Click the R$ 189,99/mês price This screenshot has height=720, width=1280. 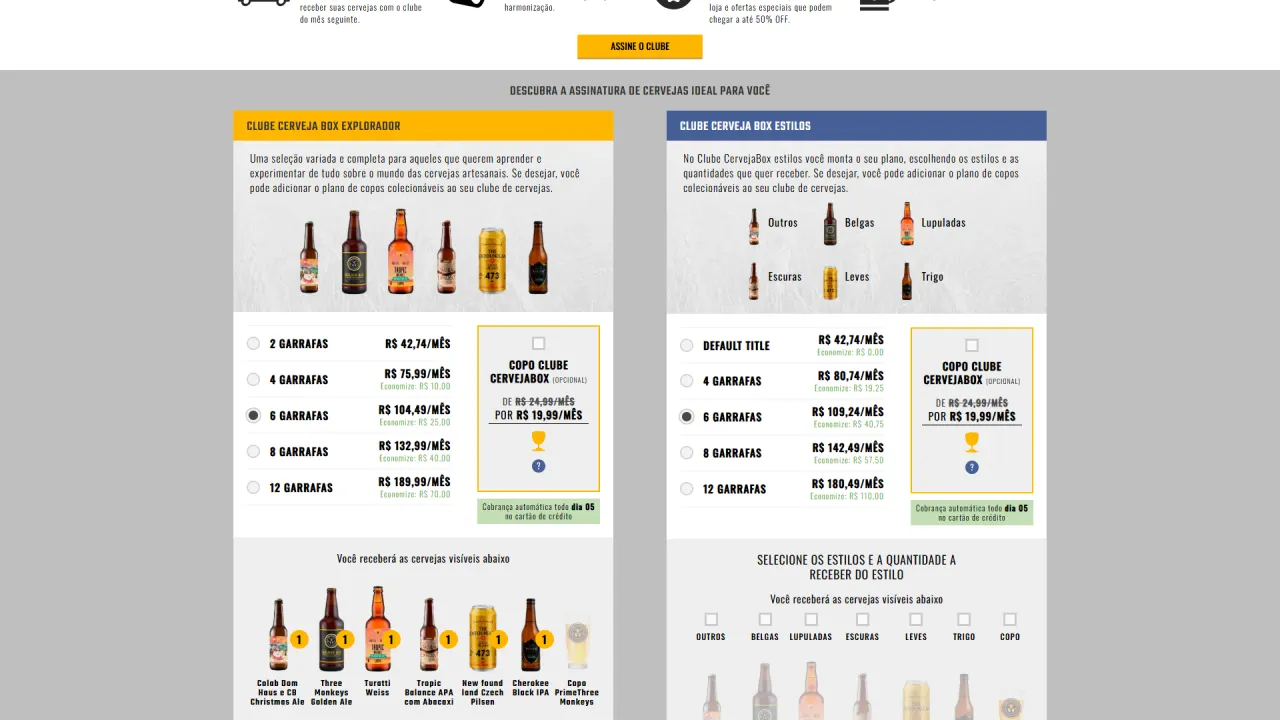pos(414,482)
